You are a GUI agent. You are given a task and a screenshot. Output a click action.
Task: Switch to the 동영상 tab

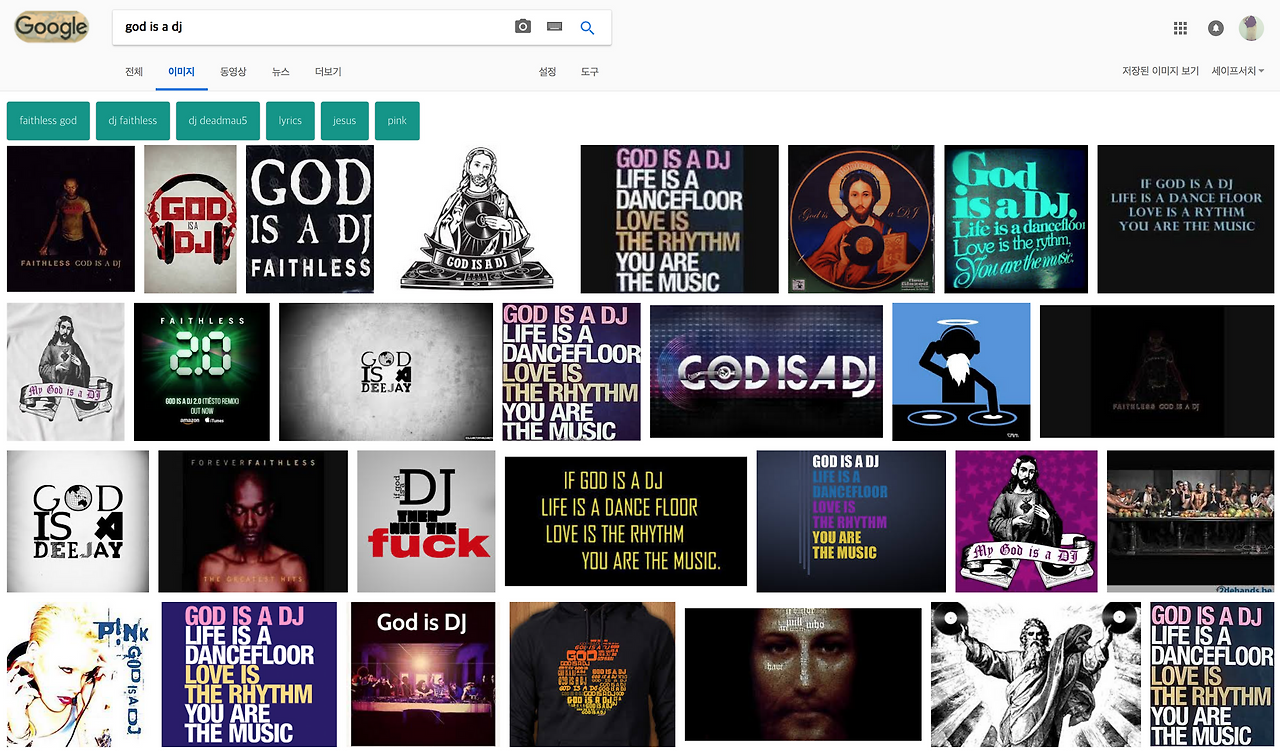pyautogui.click(x=234, y=71)
